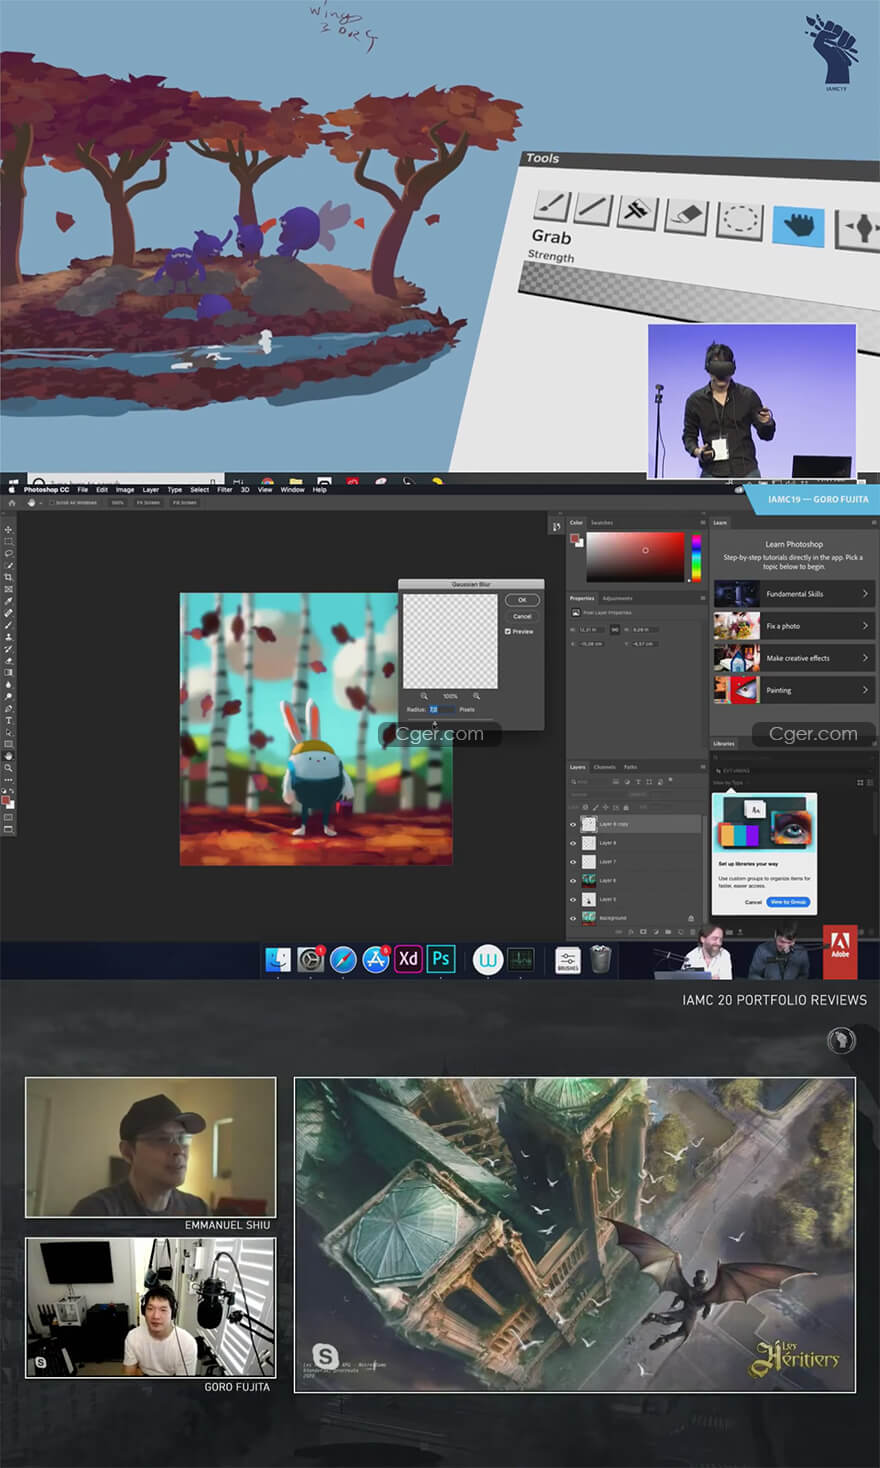Click the Home icon in Photoshop options bar
Screen dimensions: 880x1468
point(12,503)
